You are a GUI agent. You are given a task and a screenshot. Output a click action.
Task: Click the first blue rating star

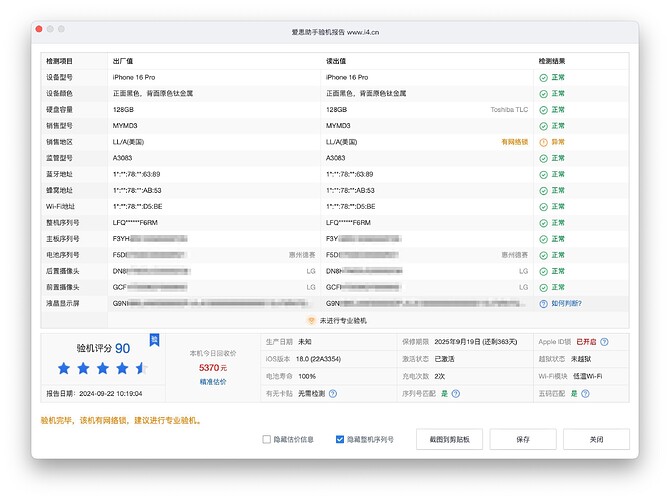[x=64, y=368]
